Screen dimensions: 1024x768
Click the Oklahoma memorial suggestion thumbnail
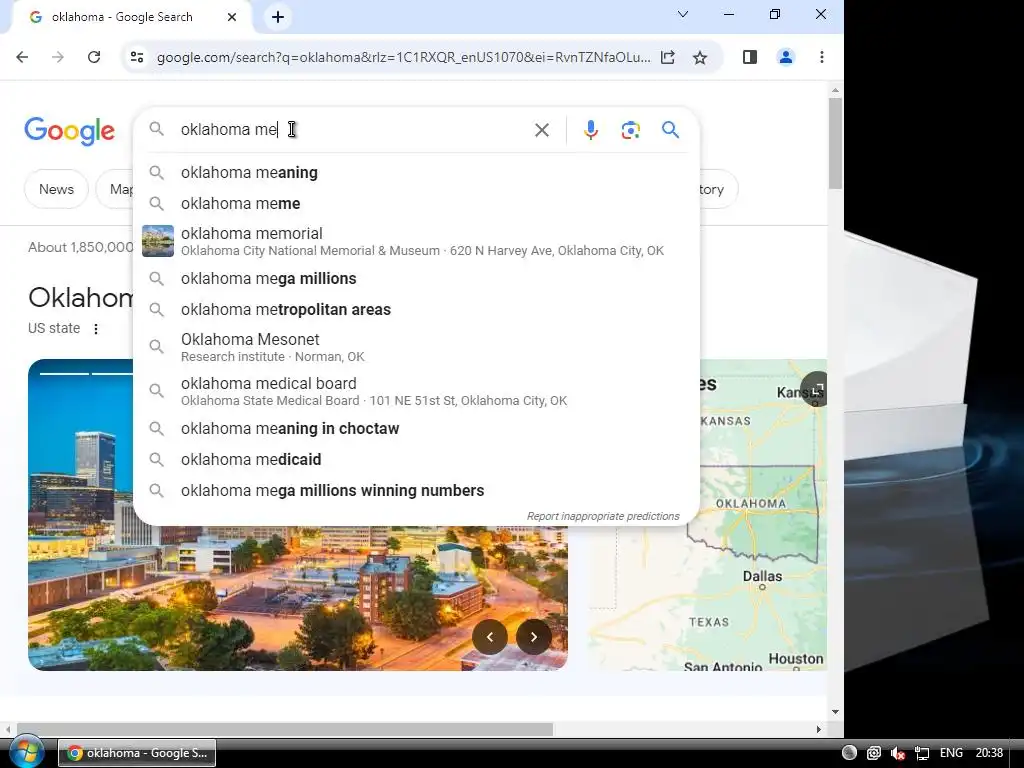(x=158, y=241)
